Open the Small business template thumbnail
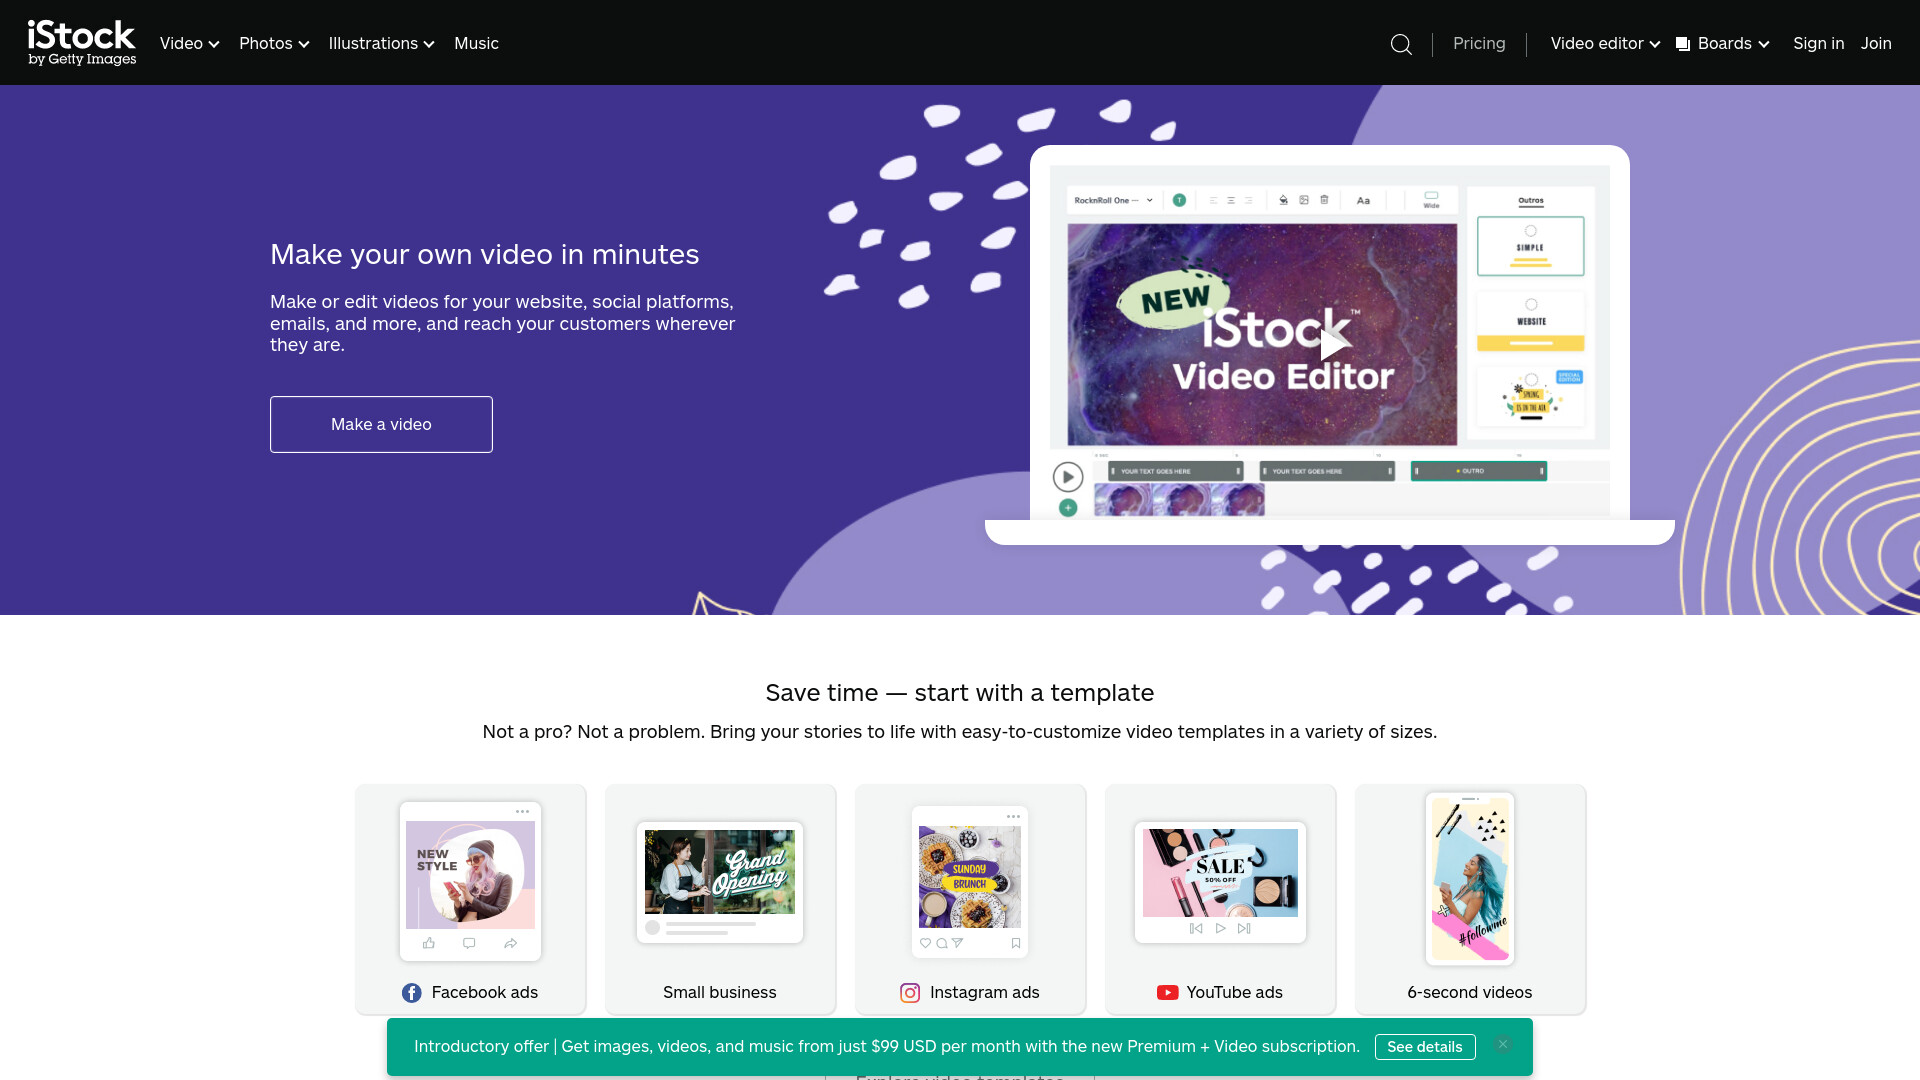 click(x=720, y=882)
